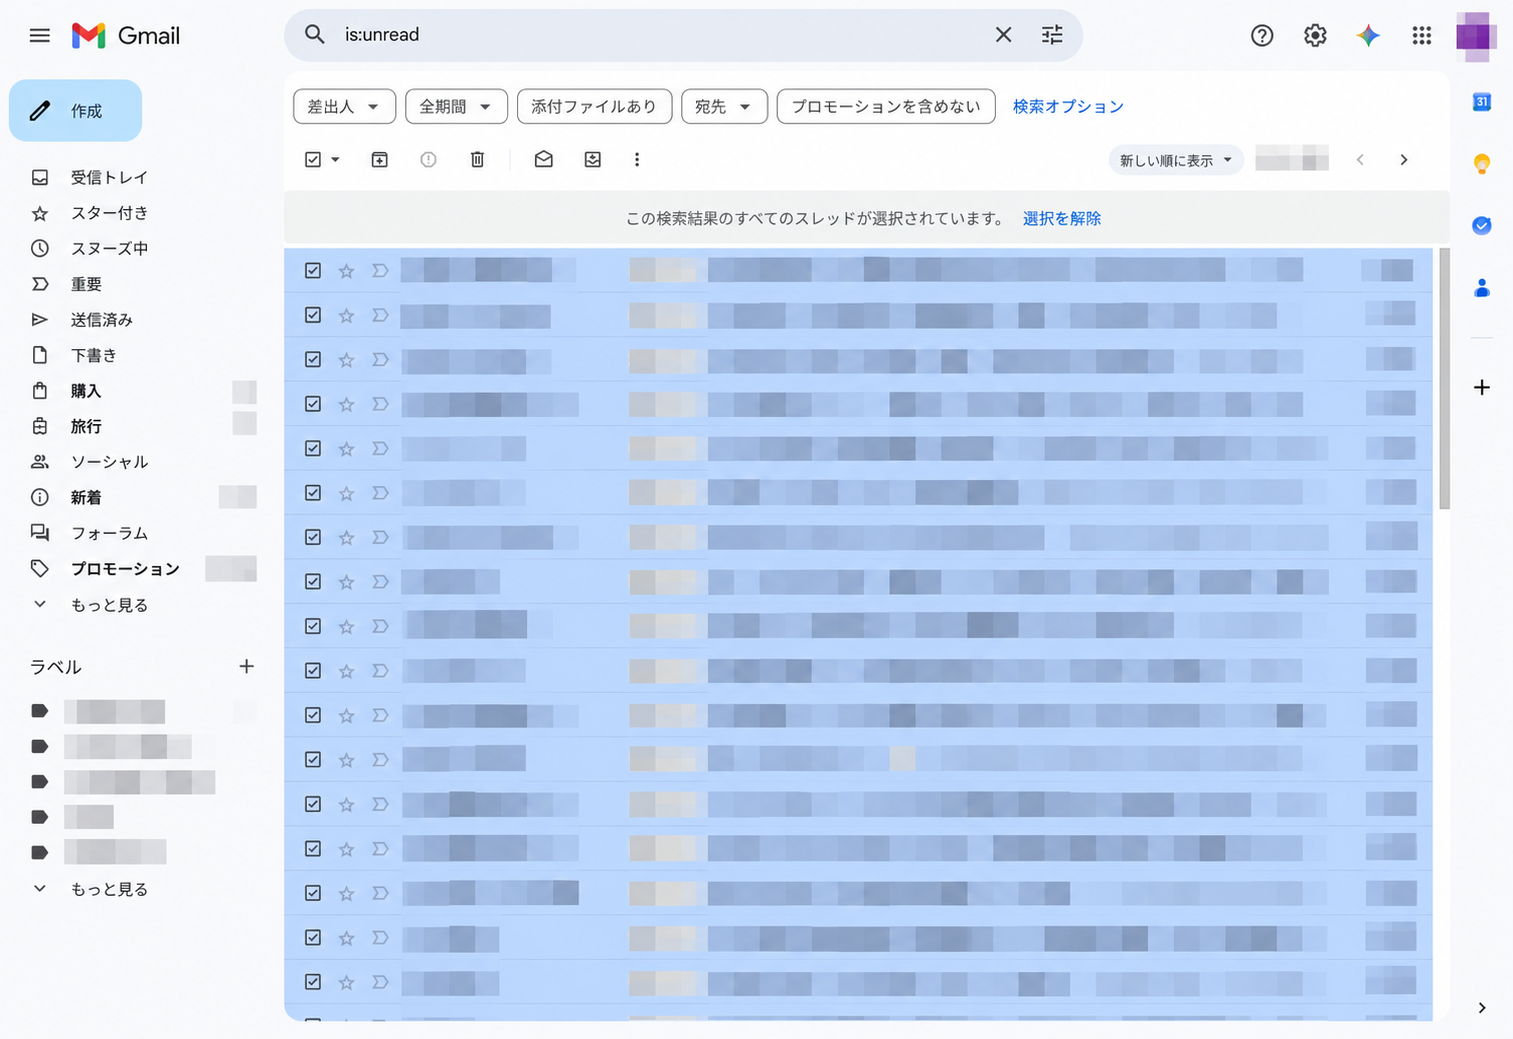Expand もっと見る under the labels list
This screenshot has width=1513, height=1039.
pos(109,889)
